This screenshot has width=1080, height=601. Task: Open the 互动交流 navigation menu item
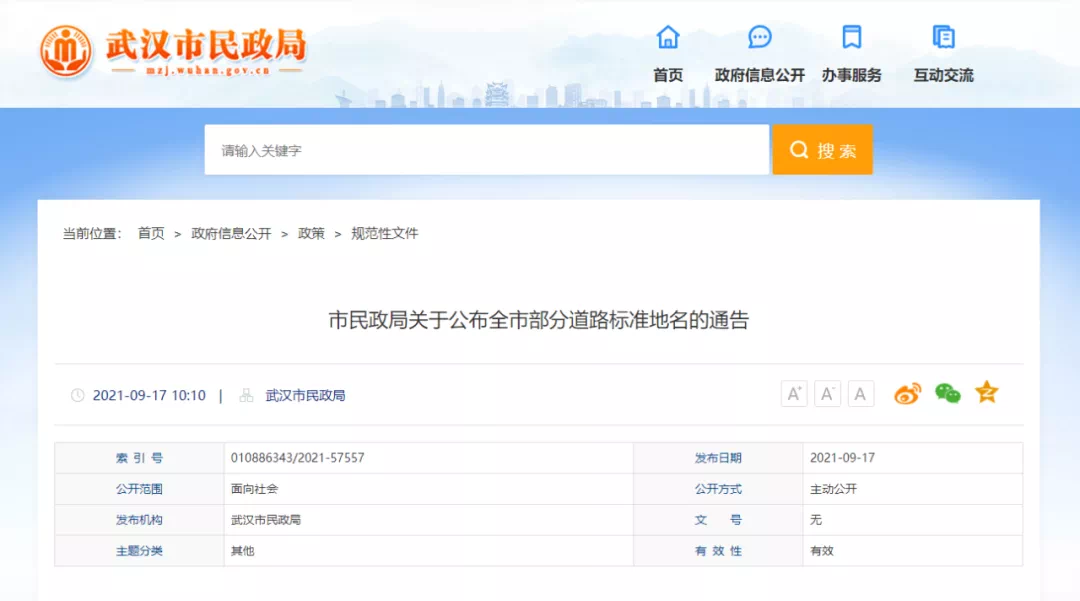tap(943, 75)
